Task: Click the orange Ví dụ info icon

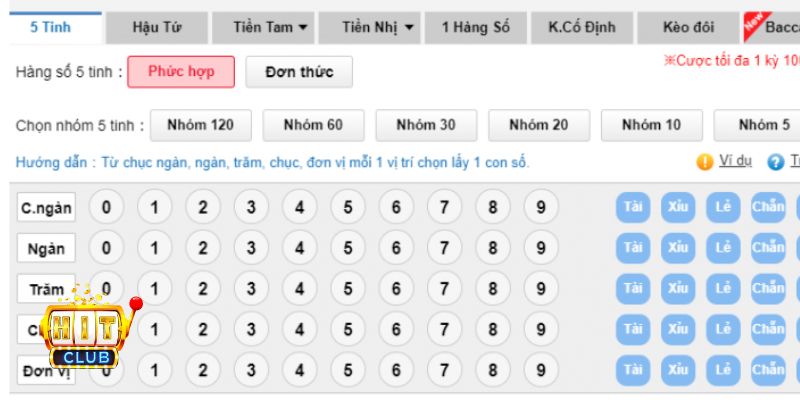Action: [704, 162]
